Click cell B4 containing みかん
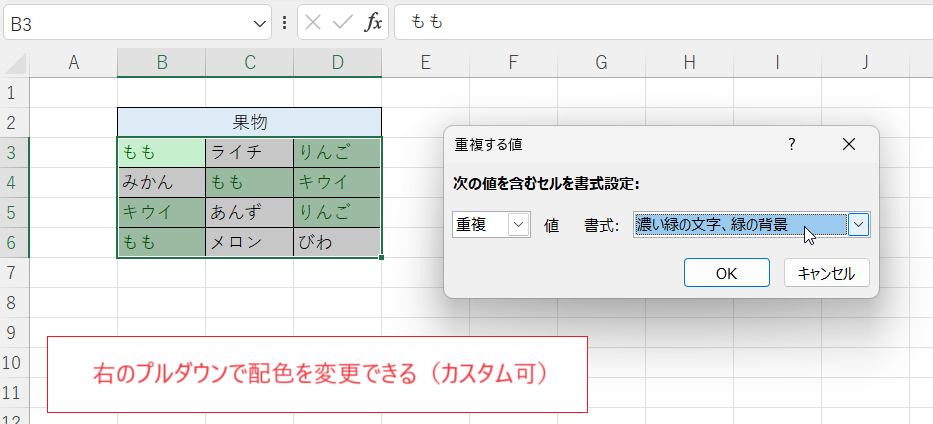 tap(162, 183)
